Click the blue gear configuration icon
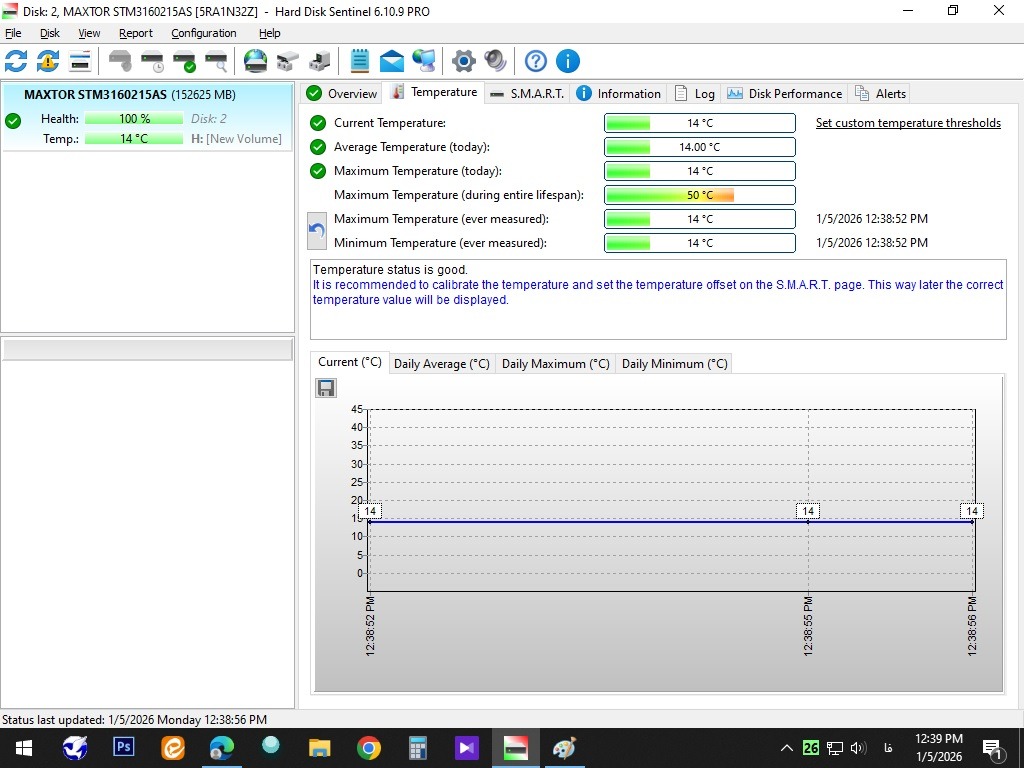 [x=463, y=61]
